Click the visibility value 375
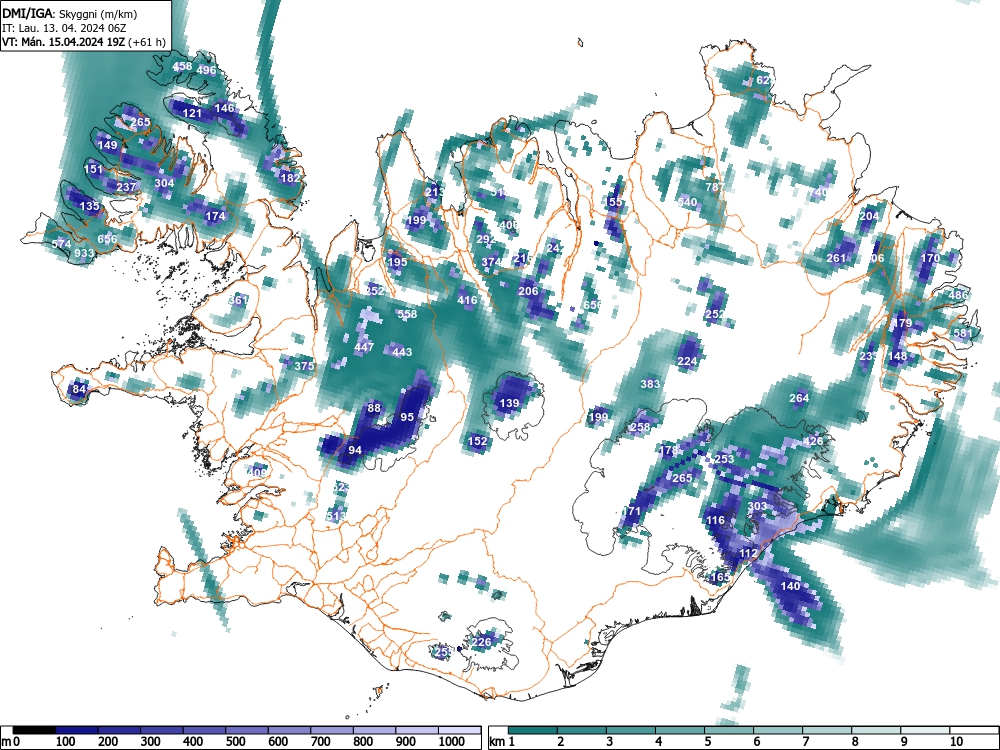The height and width of the screenshot is (750, 1000). pos(305,366)
